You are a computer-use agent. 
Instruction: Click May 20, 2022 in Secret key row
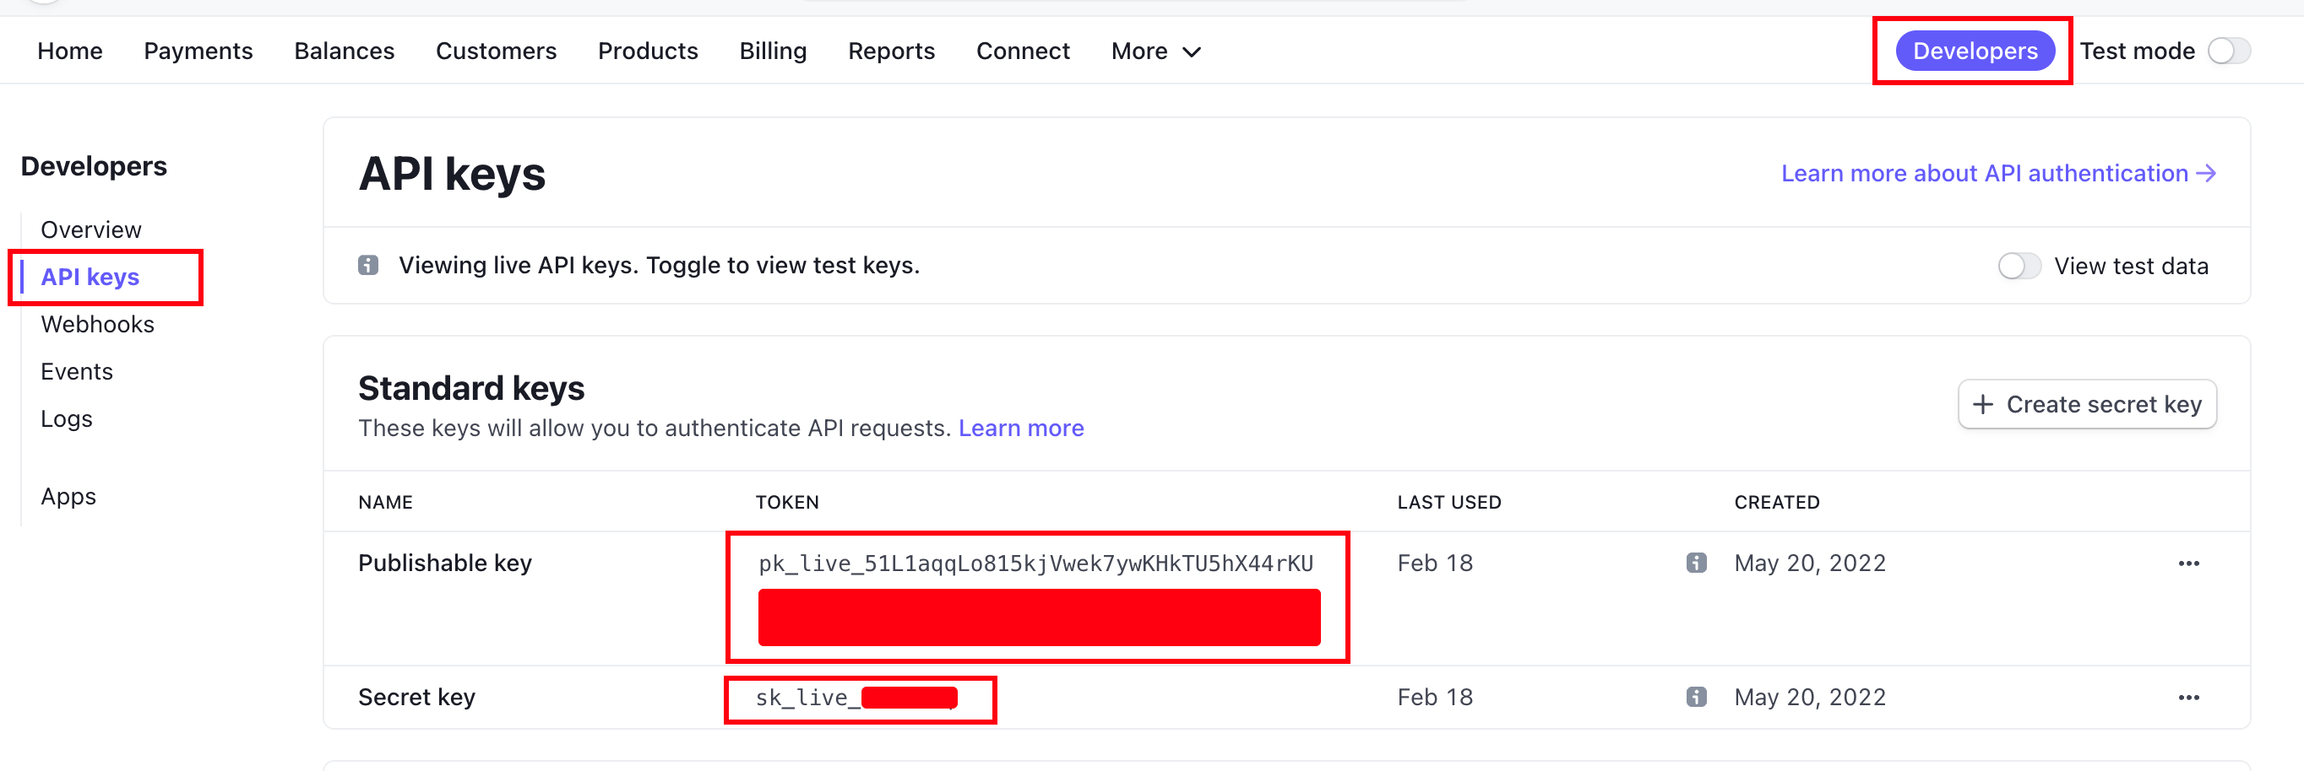point(1810,697)
